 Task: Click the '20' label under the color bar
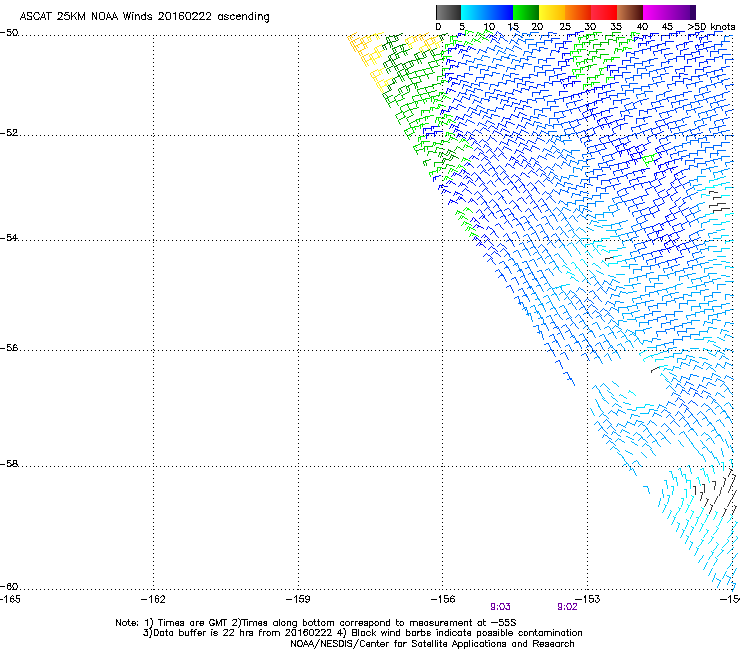(x=537, y=27)
